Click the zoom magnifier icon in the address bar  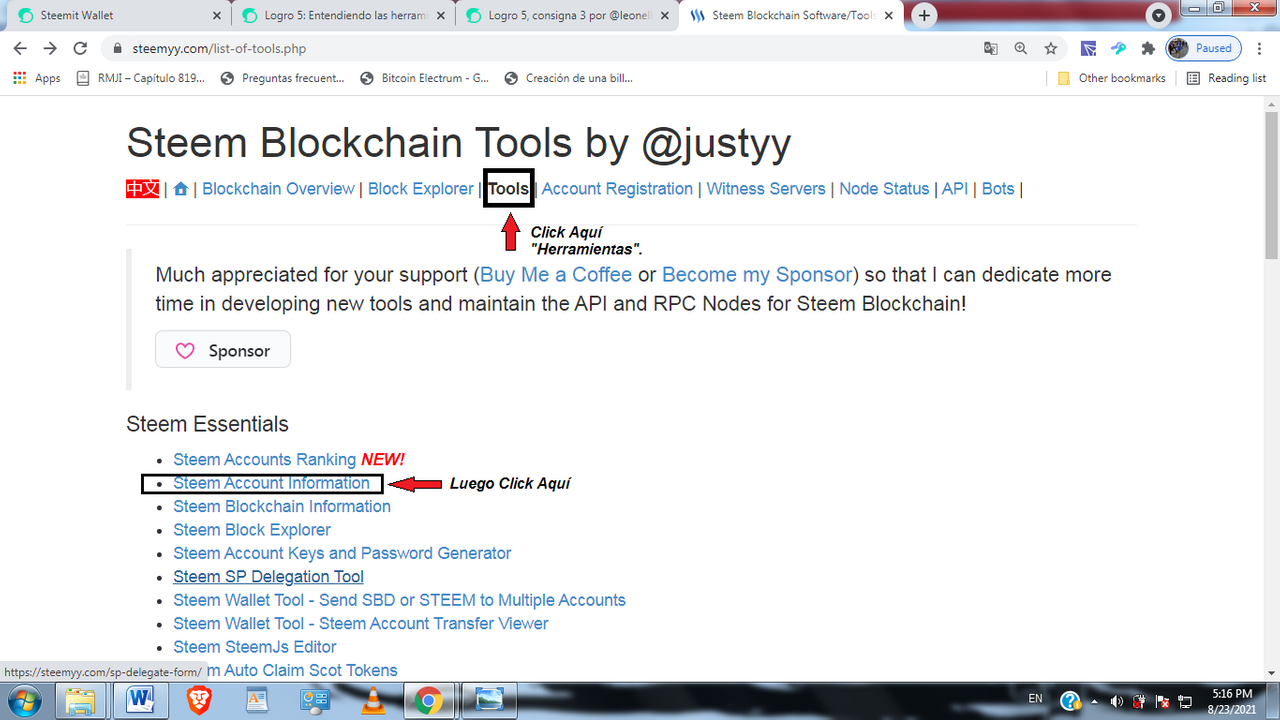1020,48
